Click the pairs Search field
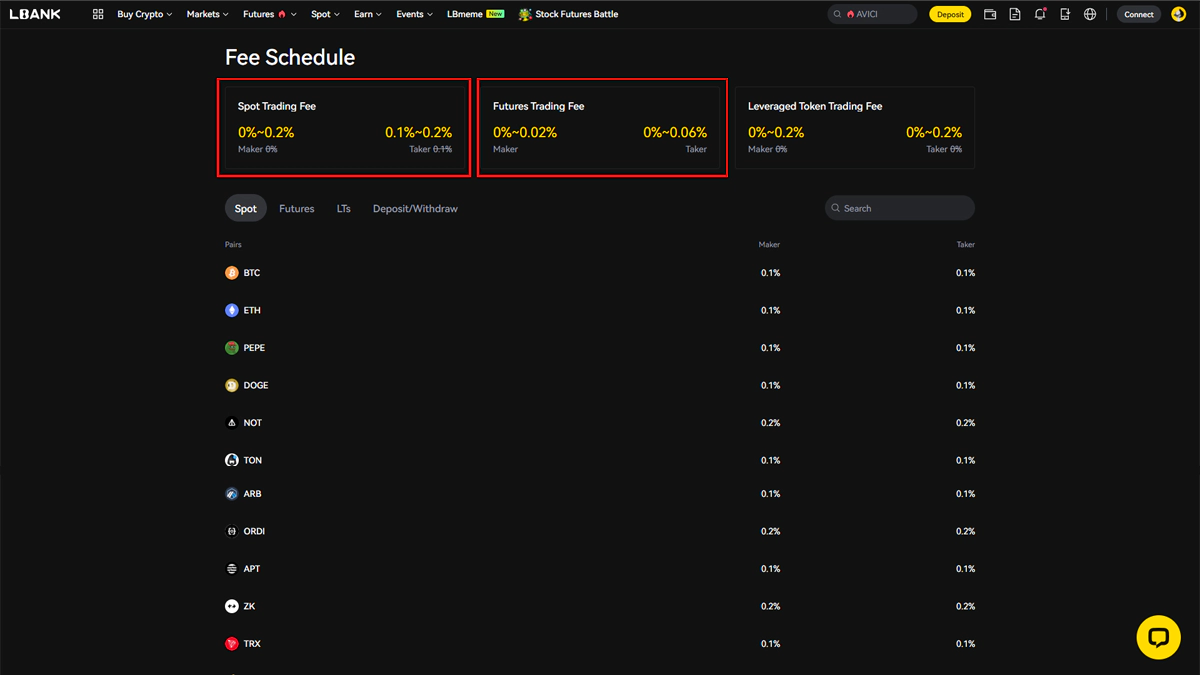Image resolution: width=1200 pixels, height=675 pixels. pyautogui.click(x=900, y=208)
